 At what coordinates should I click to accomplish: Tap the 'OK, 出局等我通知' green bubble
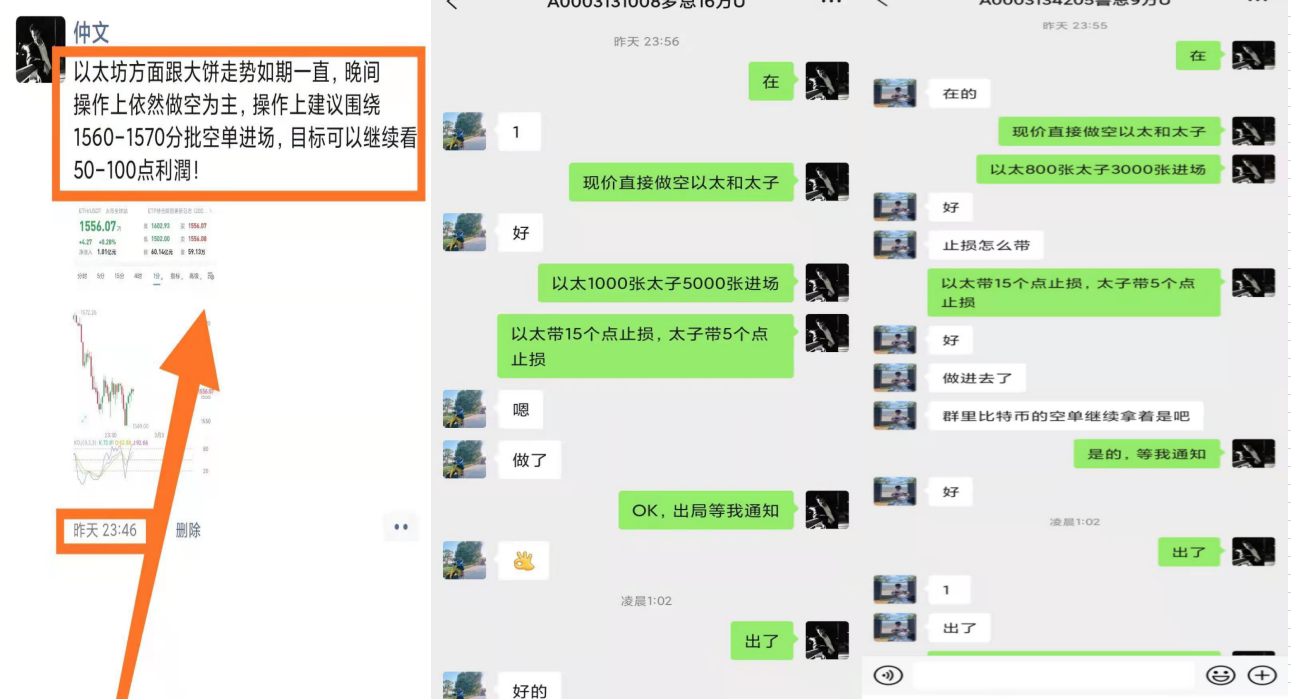[705, 510]
